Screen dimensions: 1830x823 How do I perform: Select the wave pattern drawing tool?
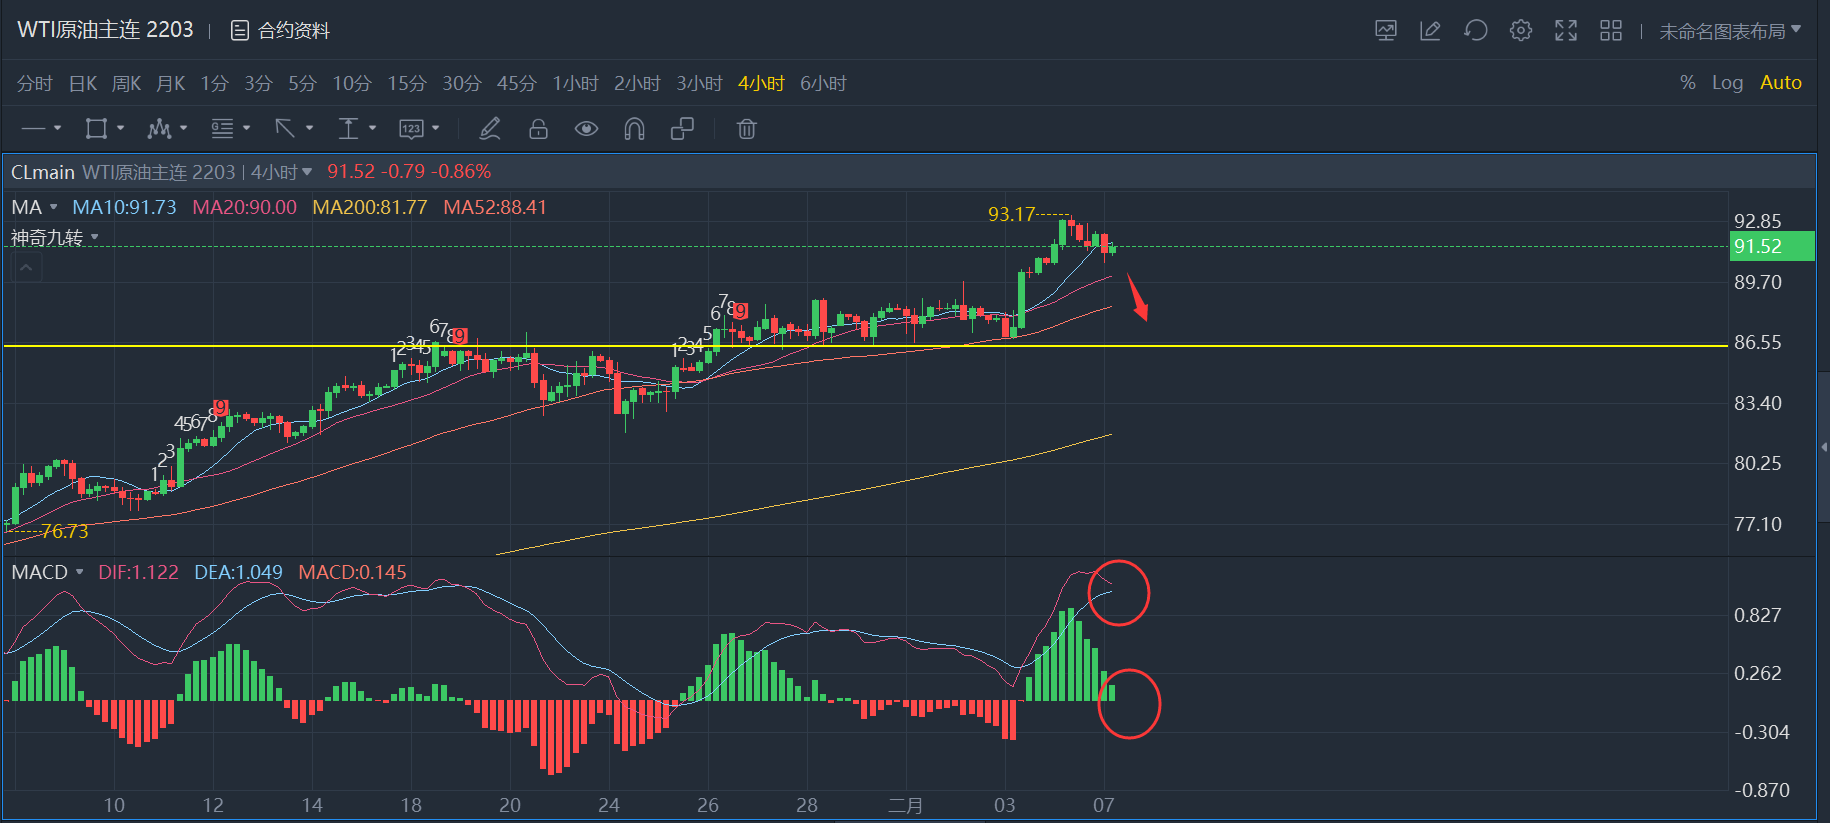[x=159, y=129]
